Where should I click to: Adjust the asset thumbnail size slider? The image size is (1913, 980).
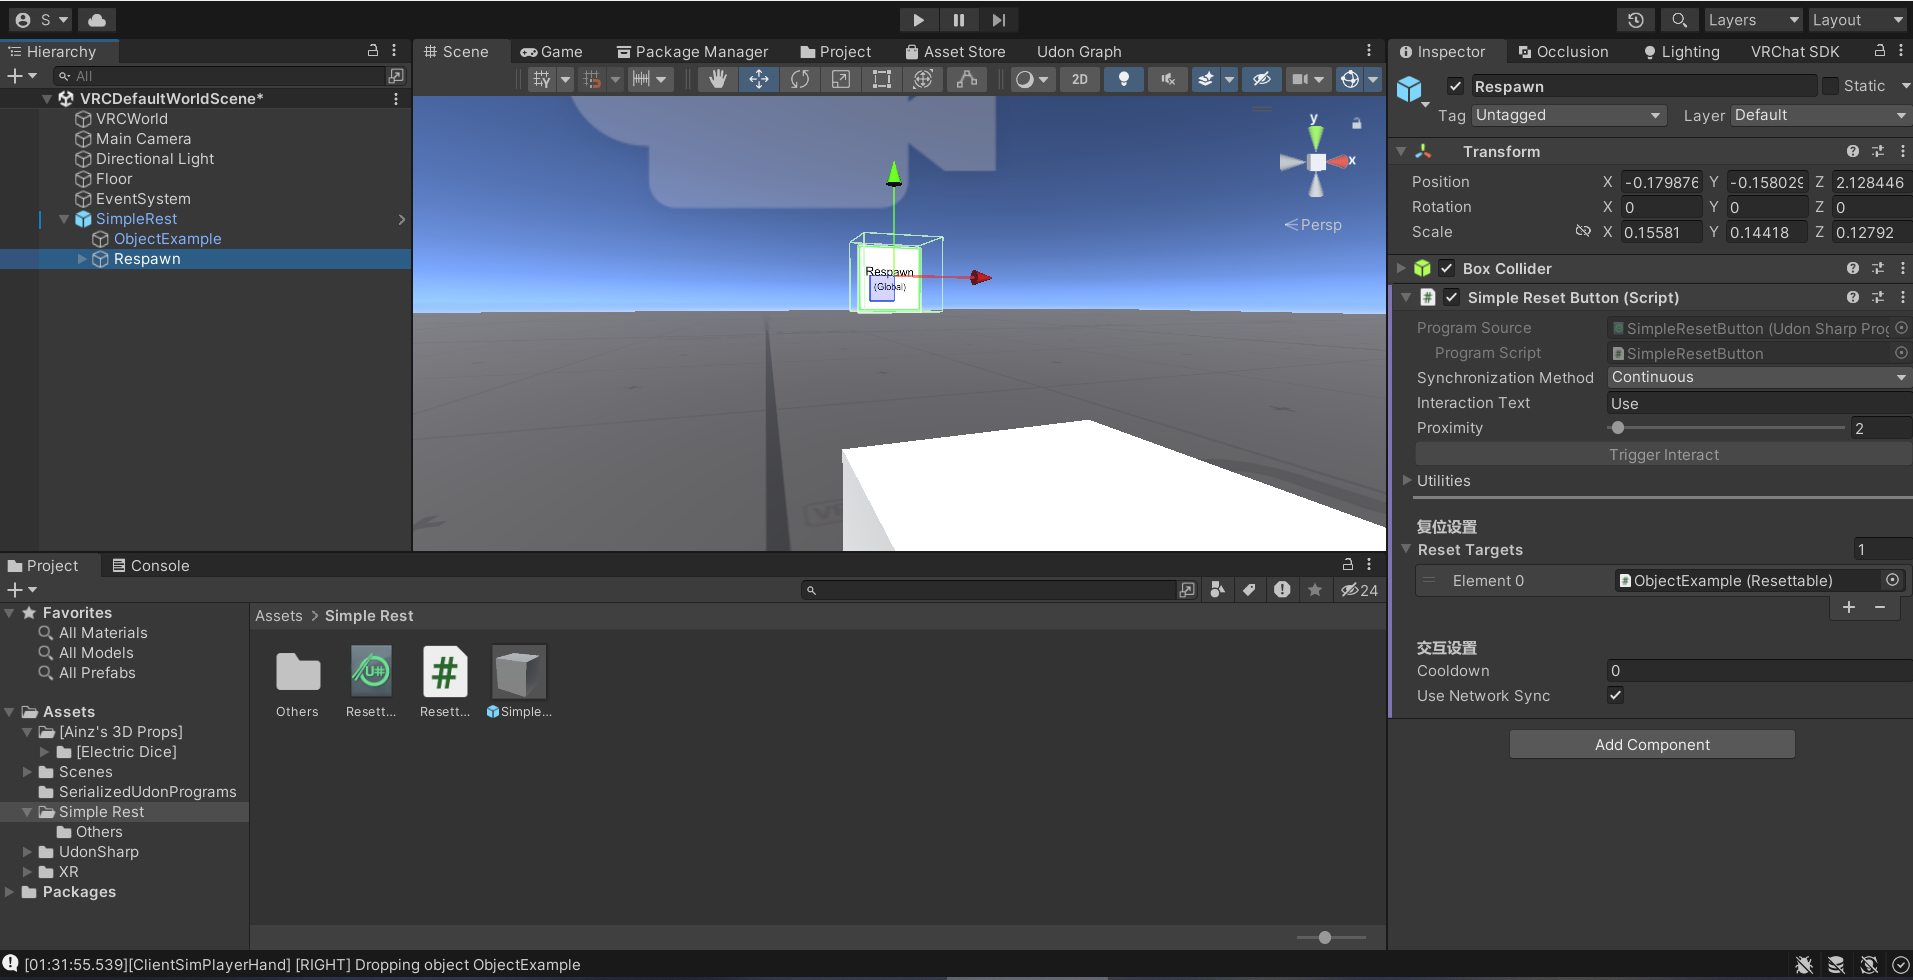point(1325,937)
